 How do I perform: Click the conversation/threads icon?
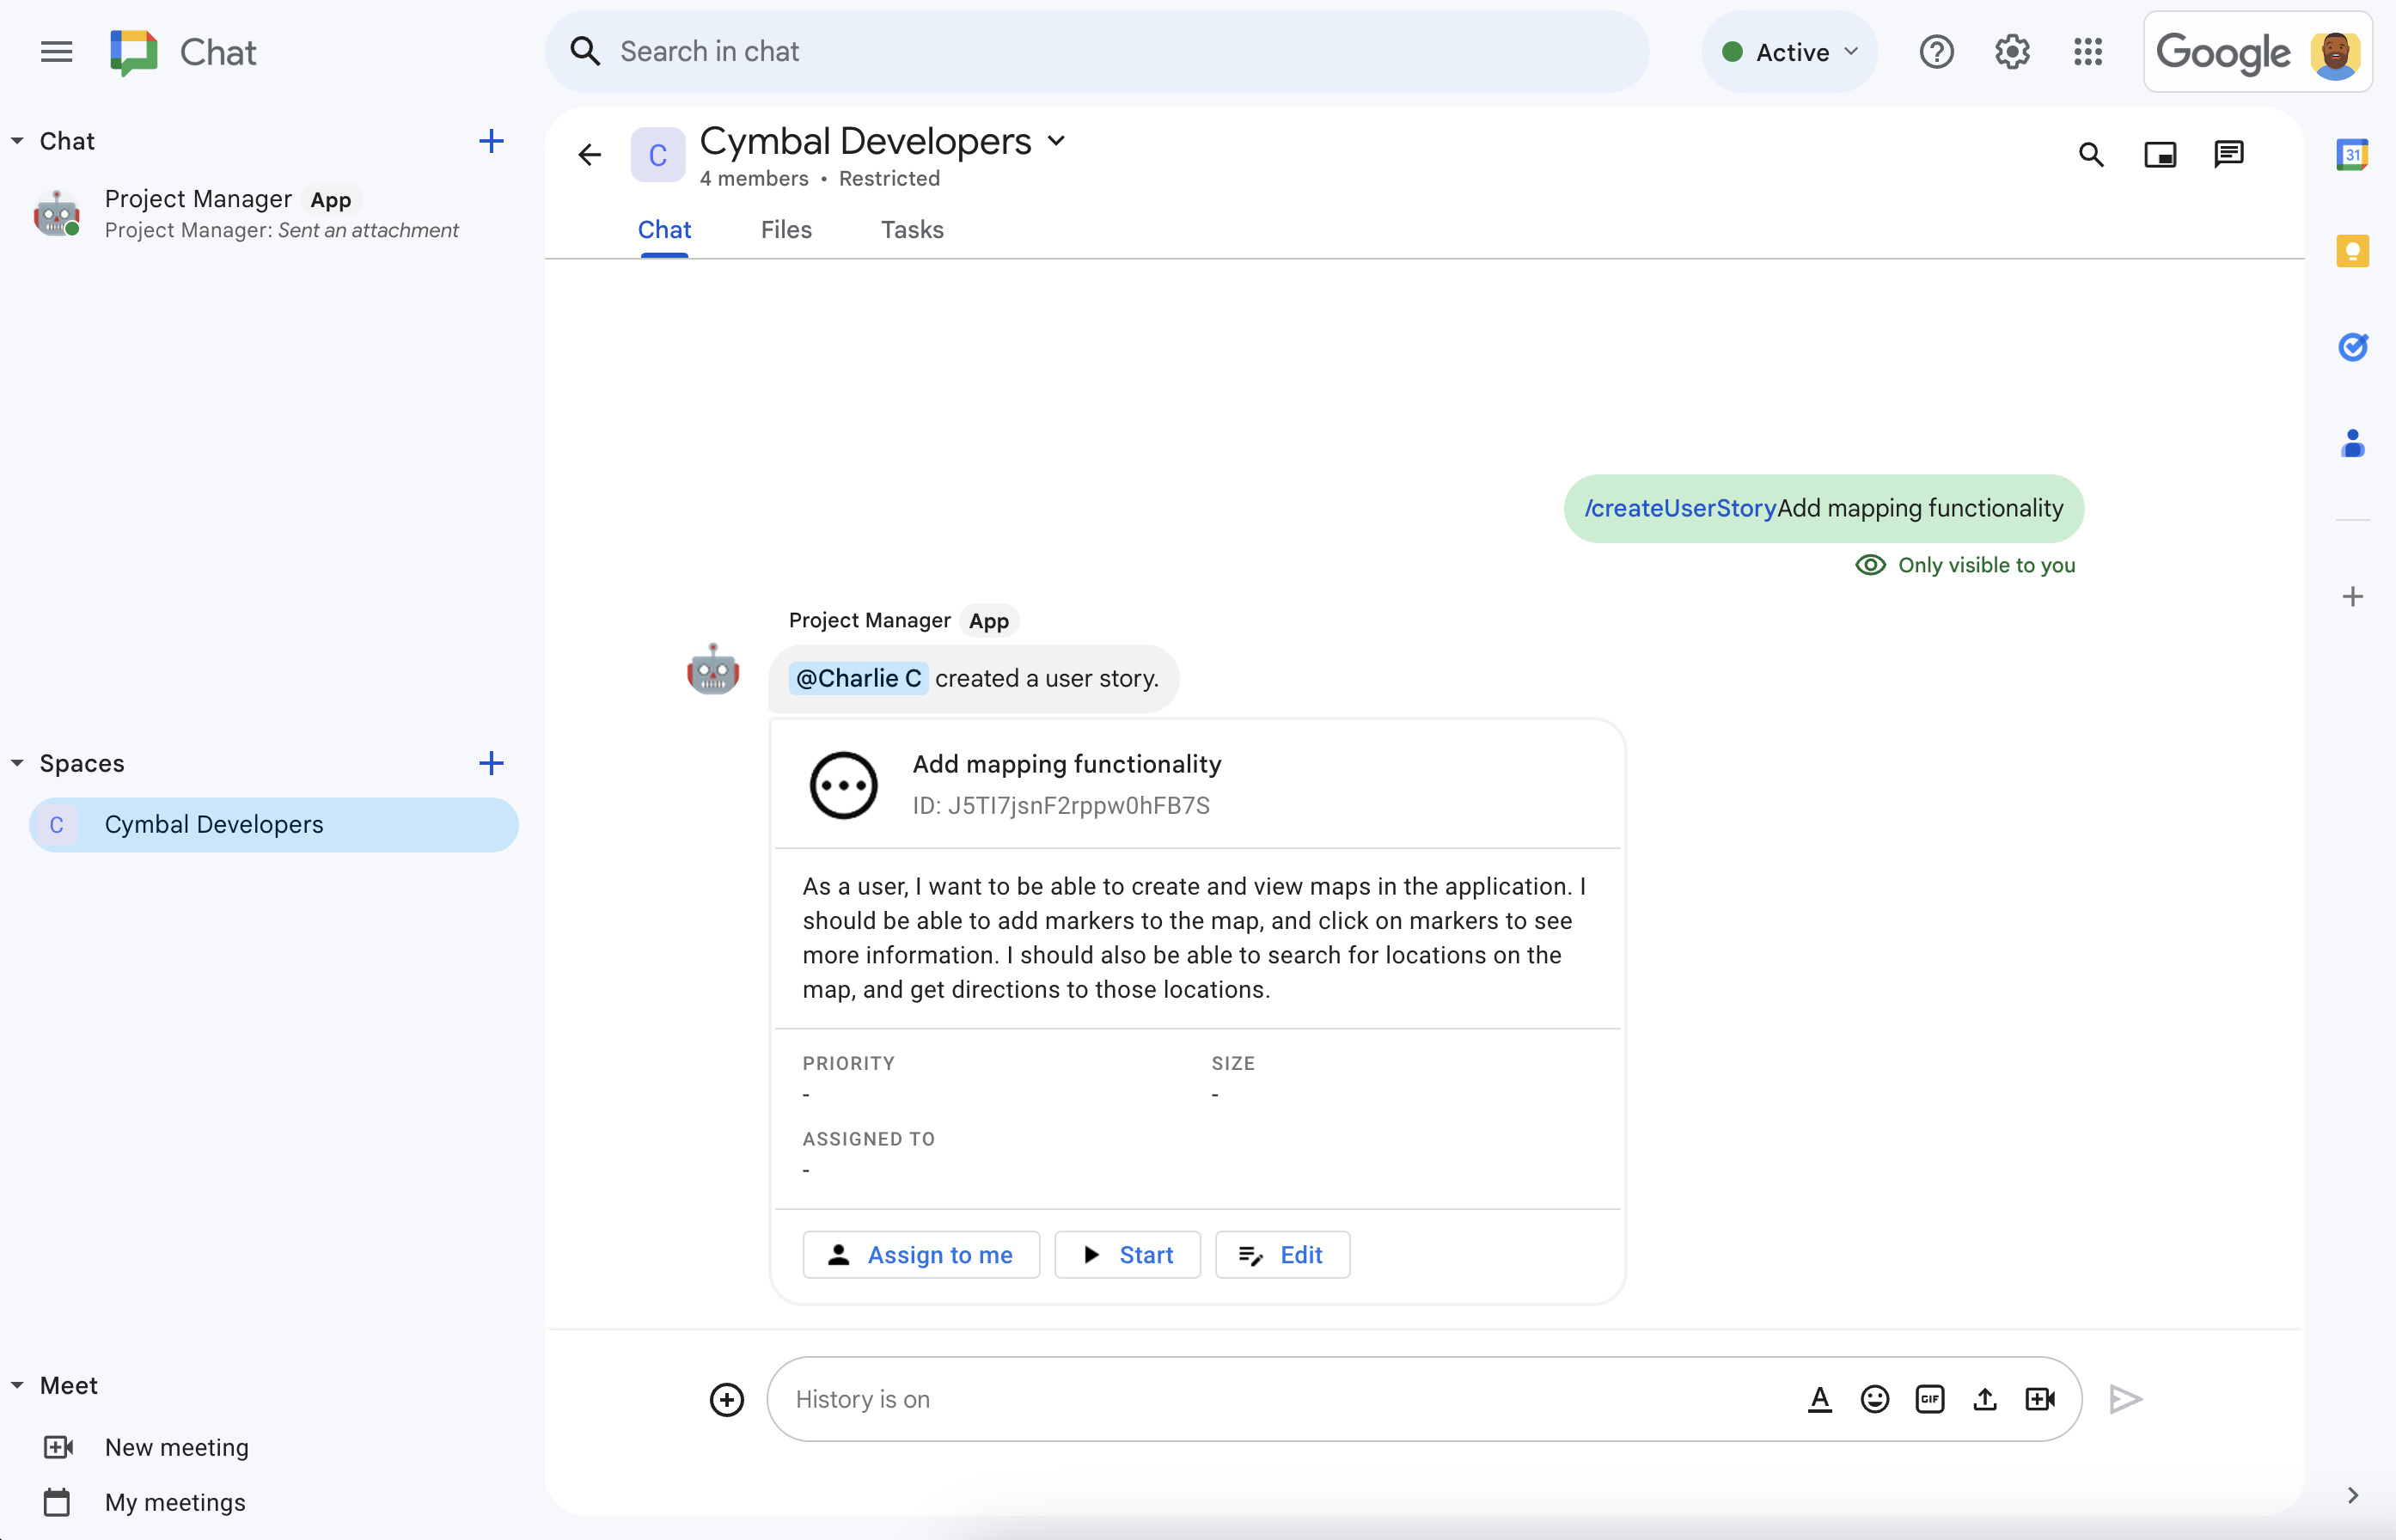(2228, 154)
